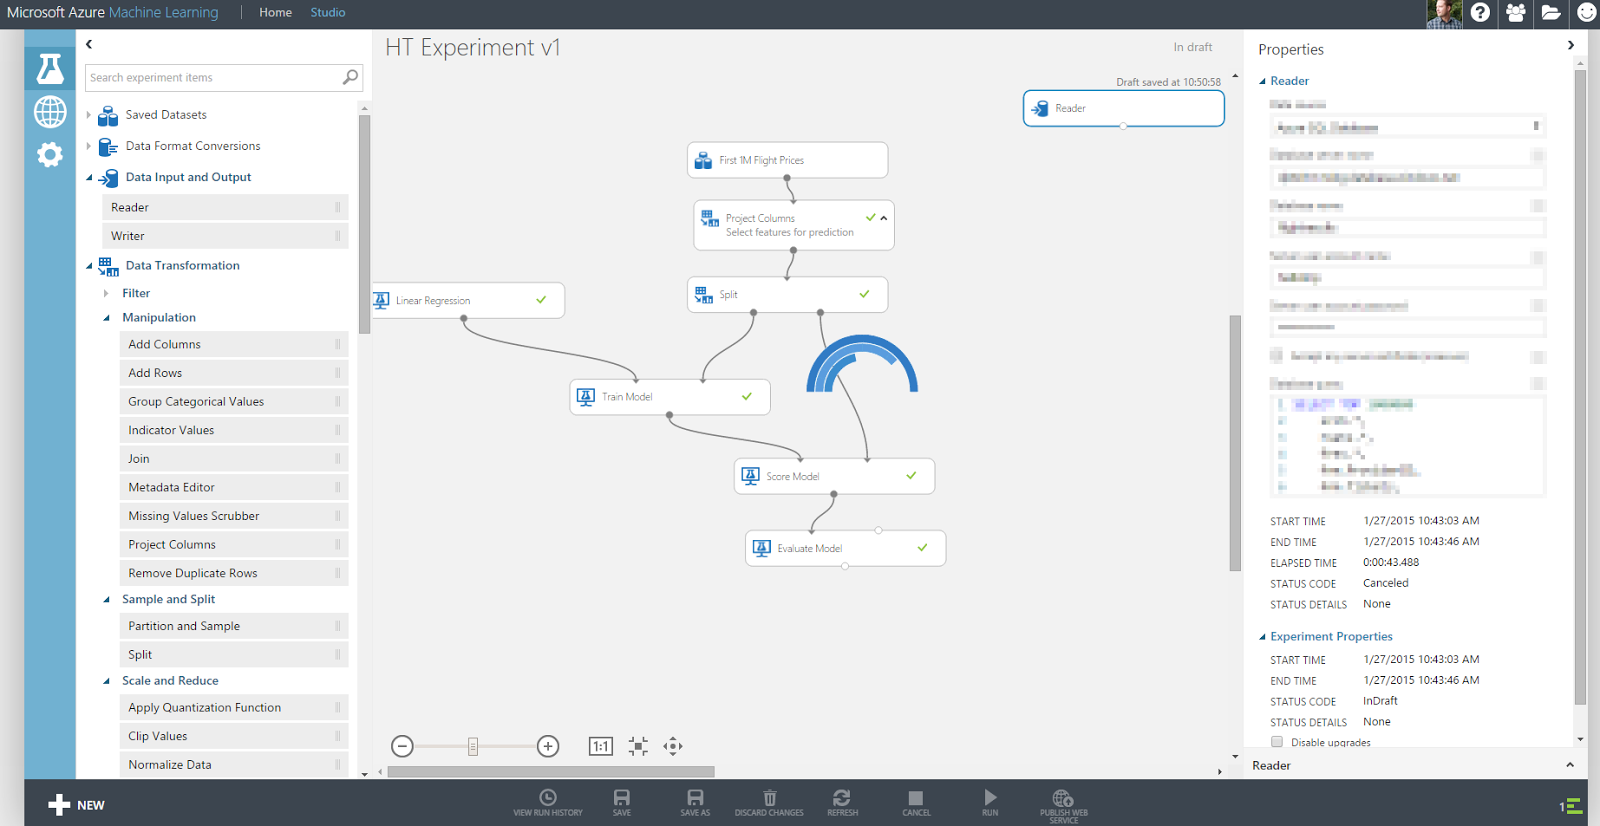Image resolution: width=1600 pixels, height=826 pixels.
Task: Collapse the Manipulation subcategory
Action: [x=106, y=318]
